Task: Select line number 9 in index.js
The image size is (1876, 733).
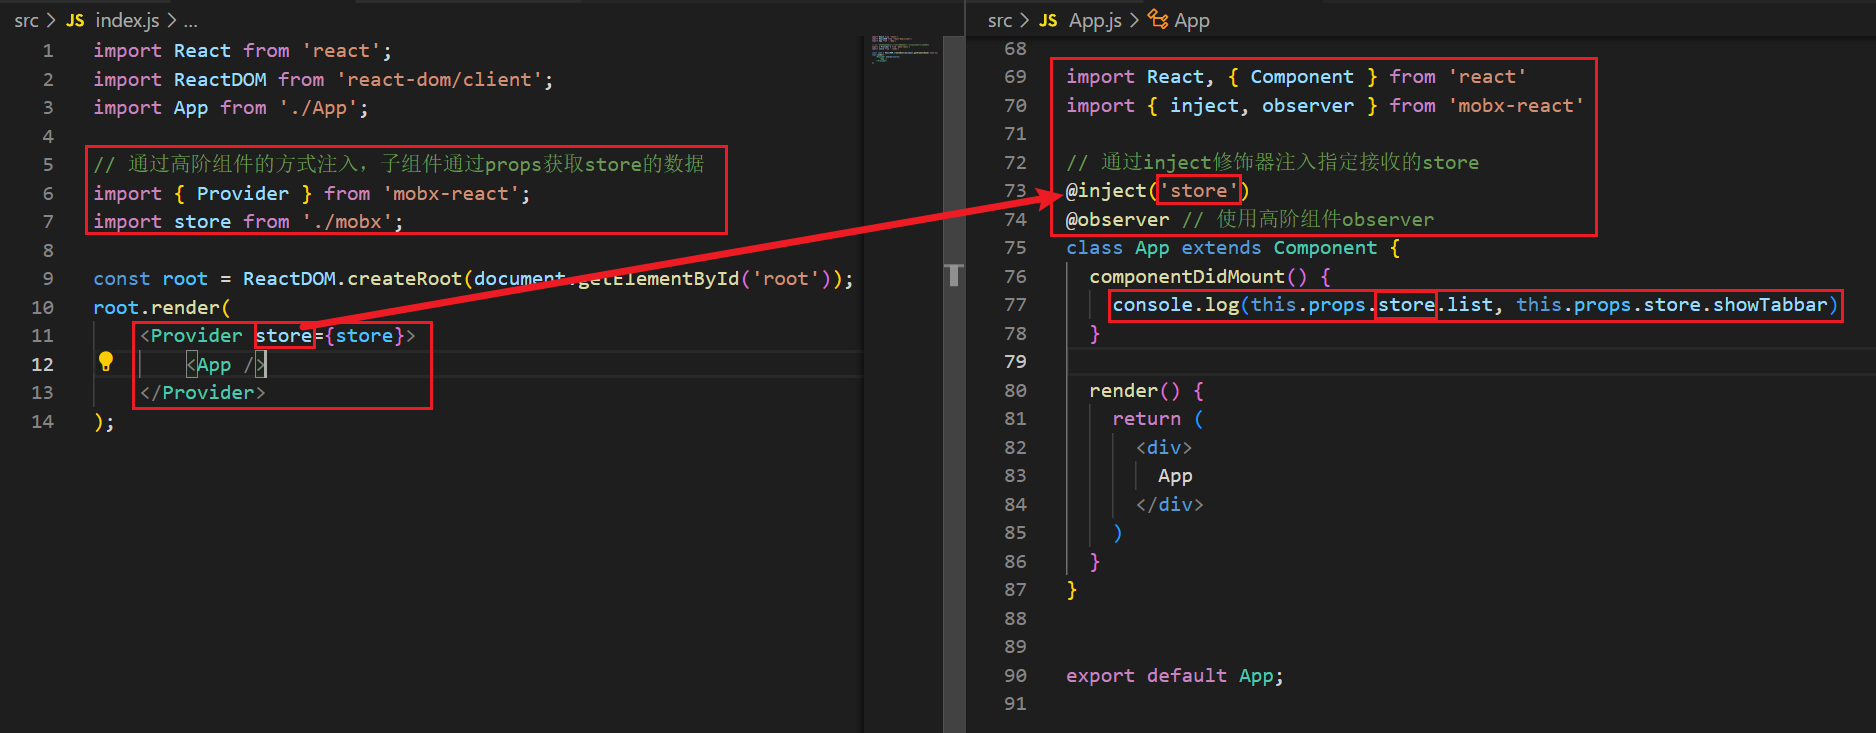Action: point(48,278)
